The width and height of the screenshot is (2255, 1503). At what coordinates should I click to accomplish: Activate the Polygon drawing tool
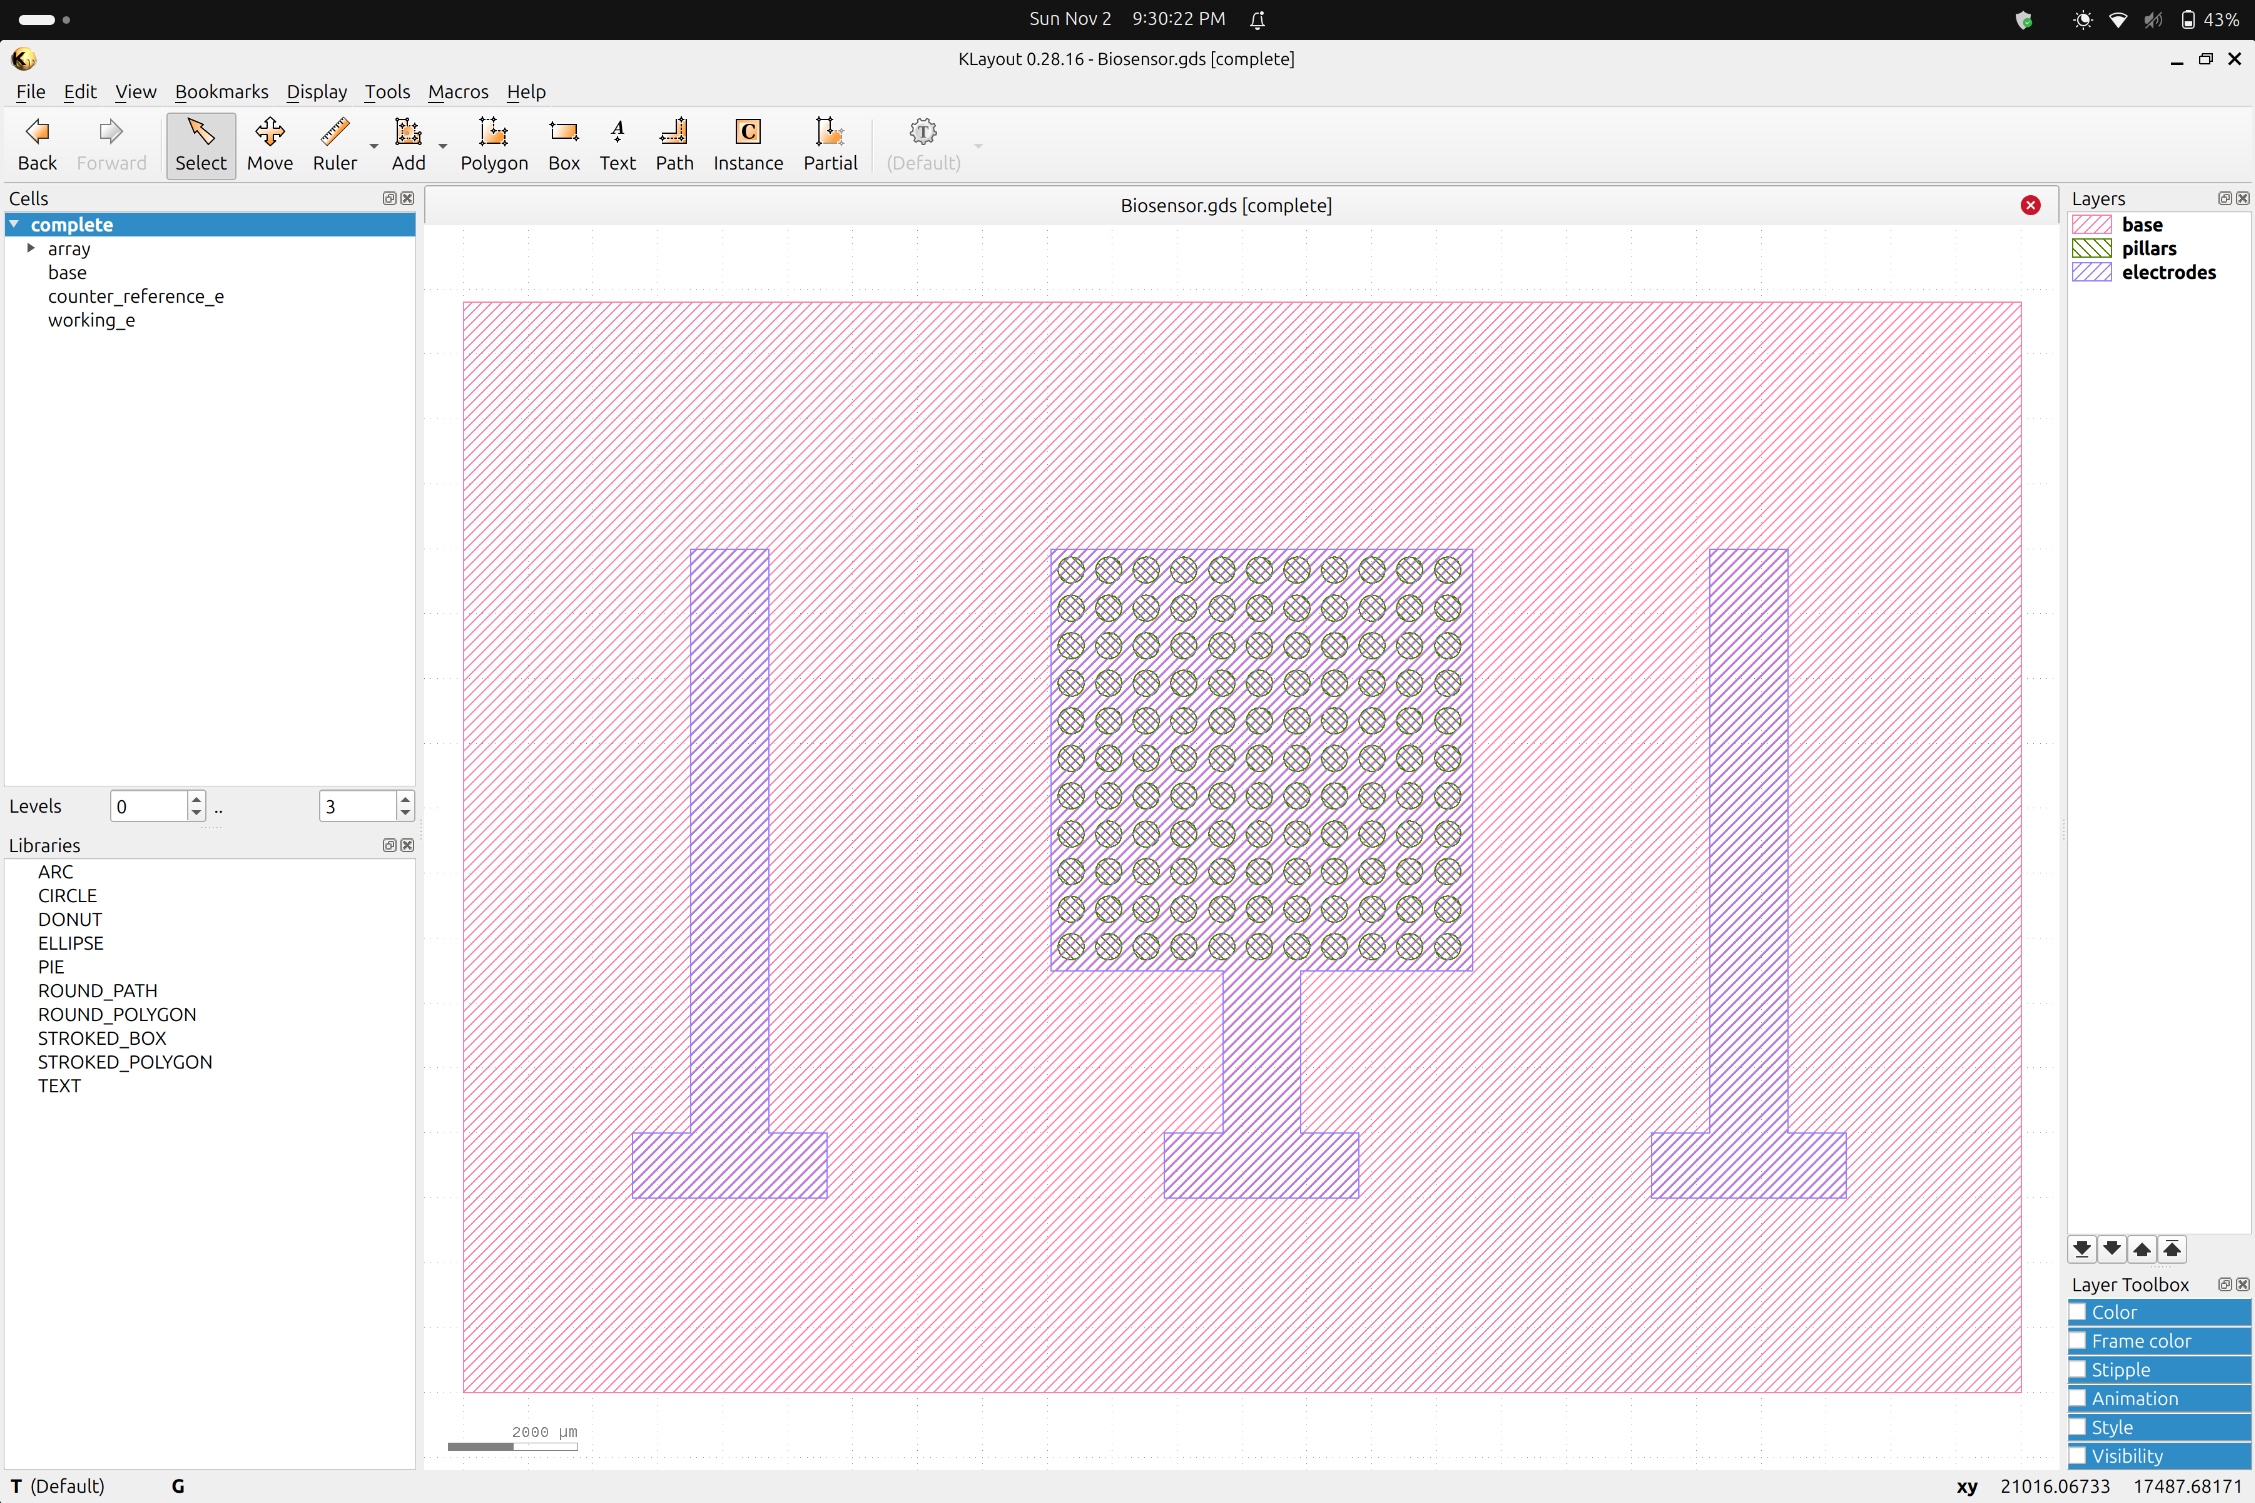pos(493,144)
